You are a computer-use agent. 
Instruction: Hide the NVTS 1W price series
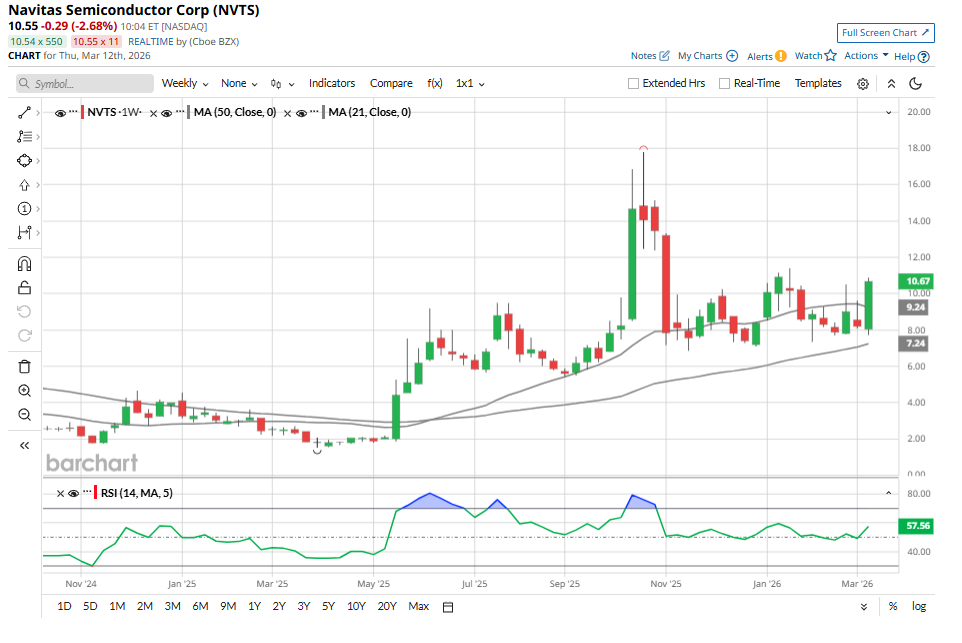coord(60,113)
